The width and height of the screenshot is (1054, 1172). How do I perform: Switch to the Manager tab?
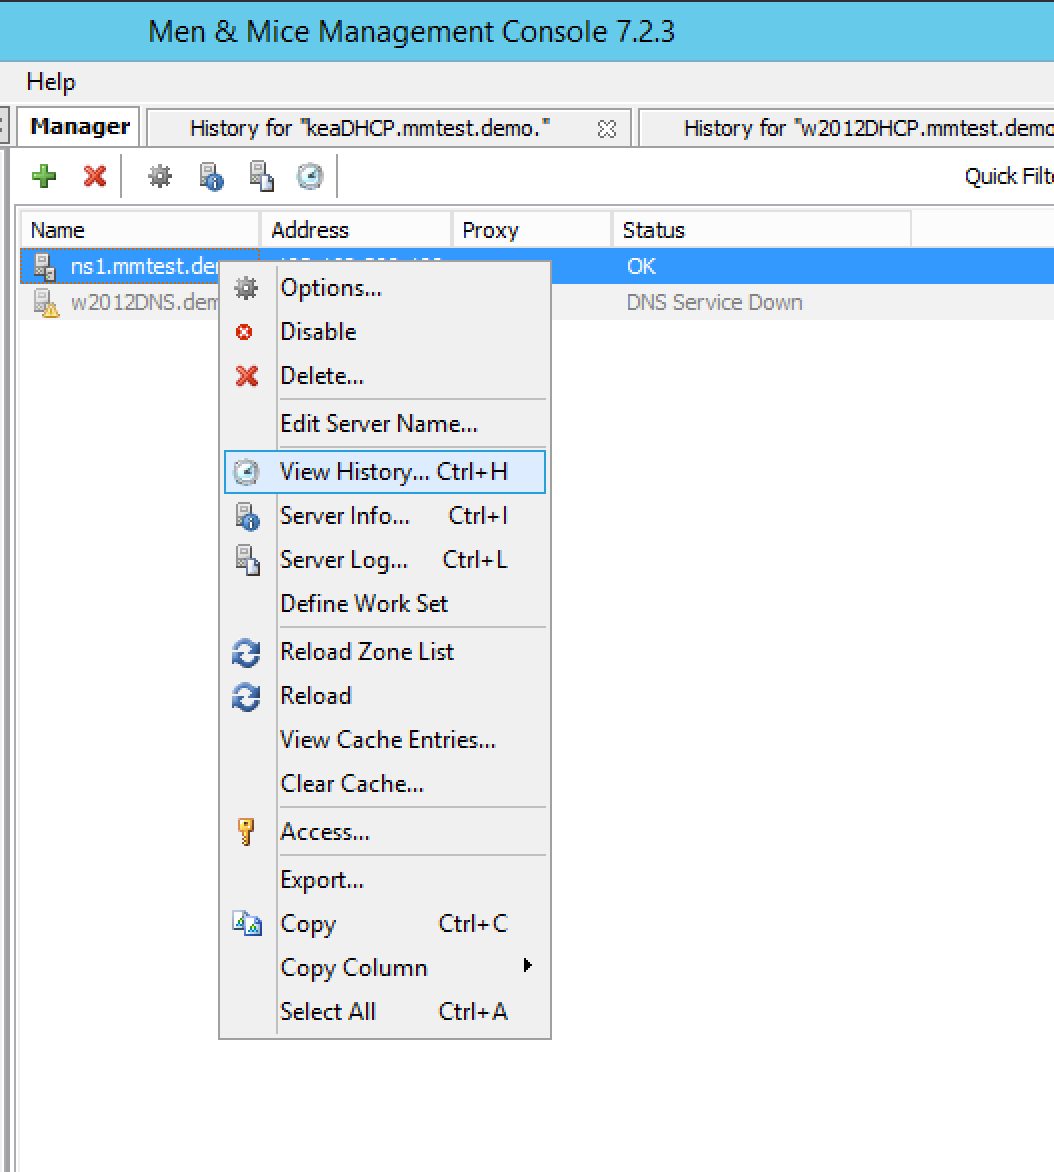click(x=80, y=127)
